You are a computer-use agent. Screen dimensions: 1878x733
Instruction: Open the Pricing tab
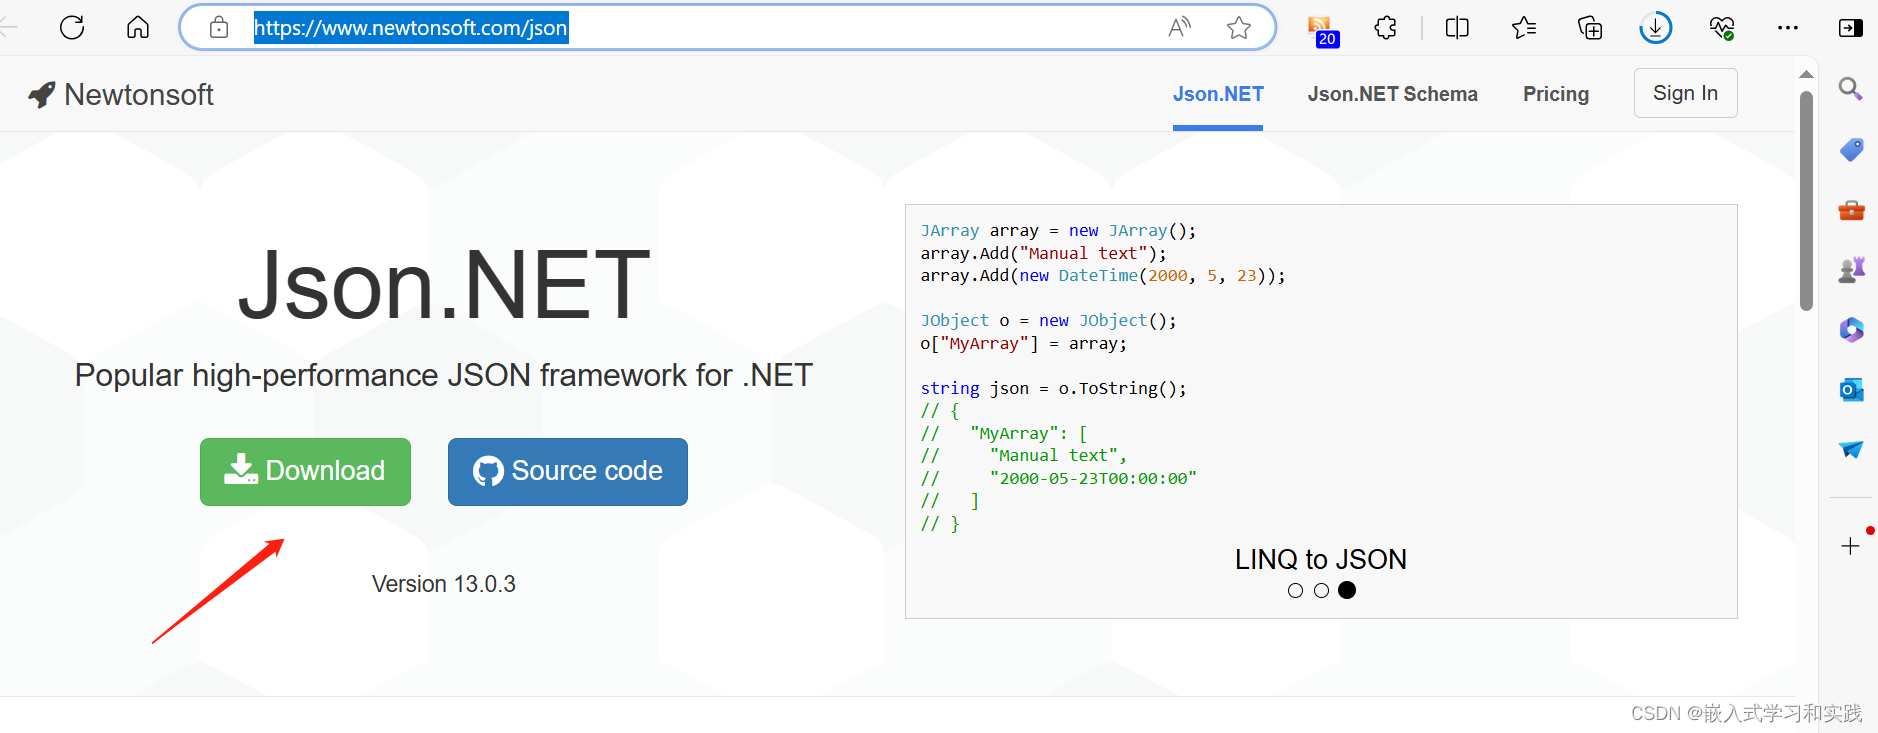pyautogui.click(x=1556, y=94)
